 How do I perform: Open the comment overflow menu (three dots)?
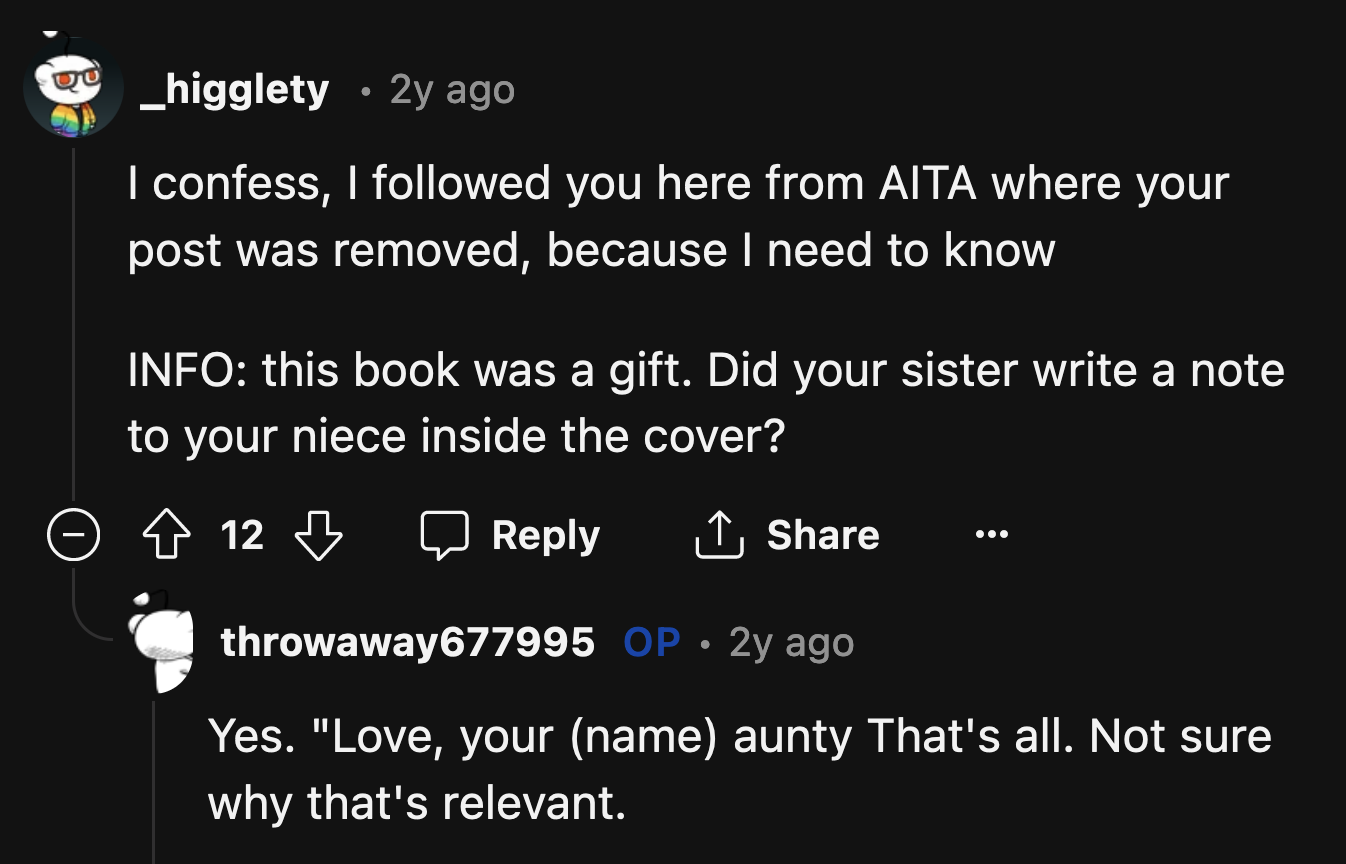(991, 535)
